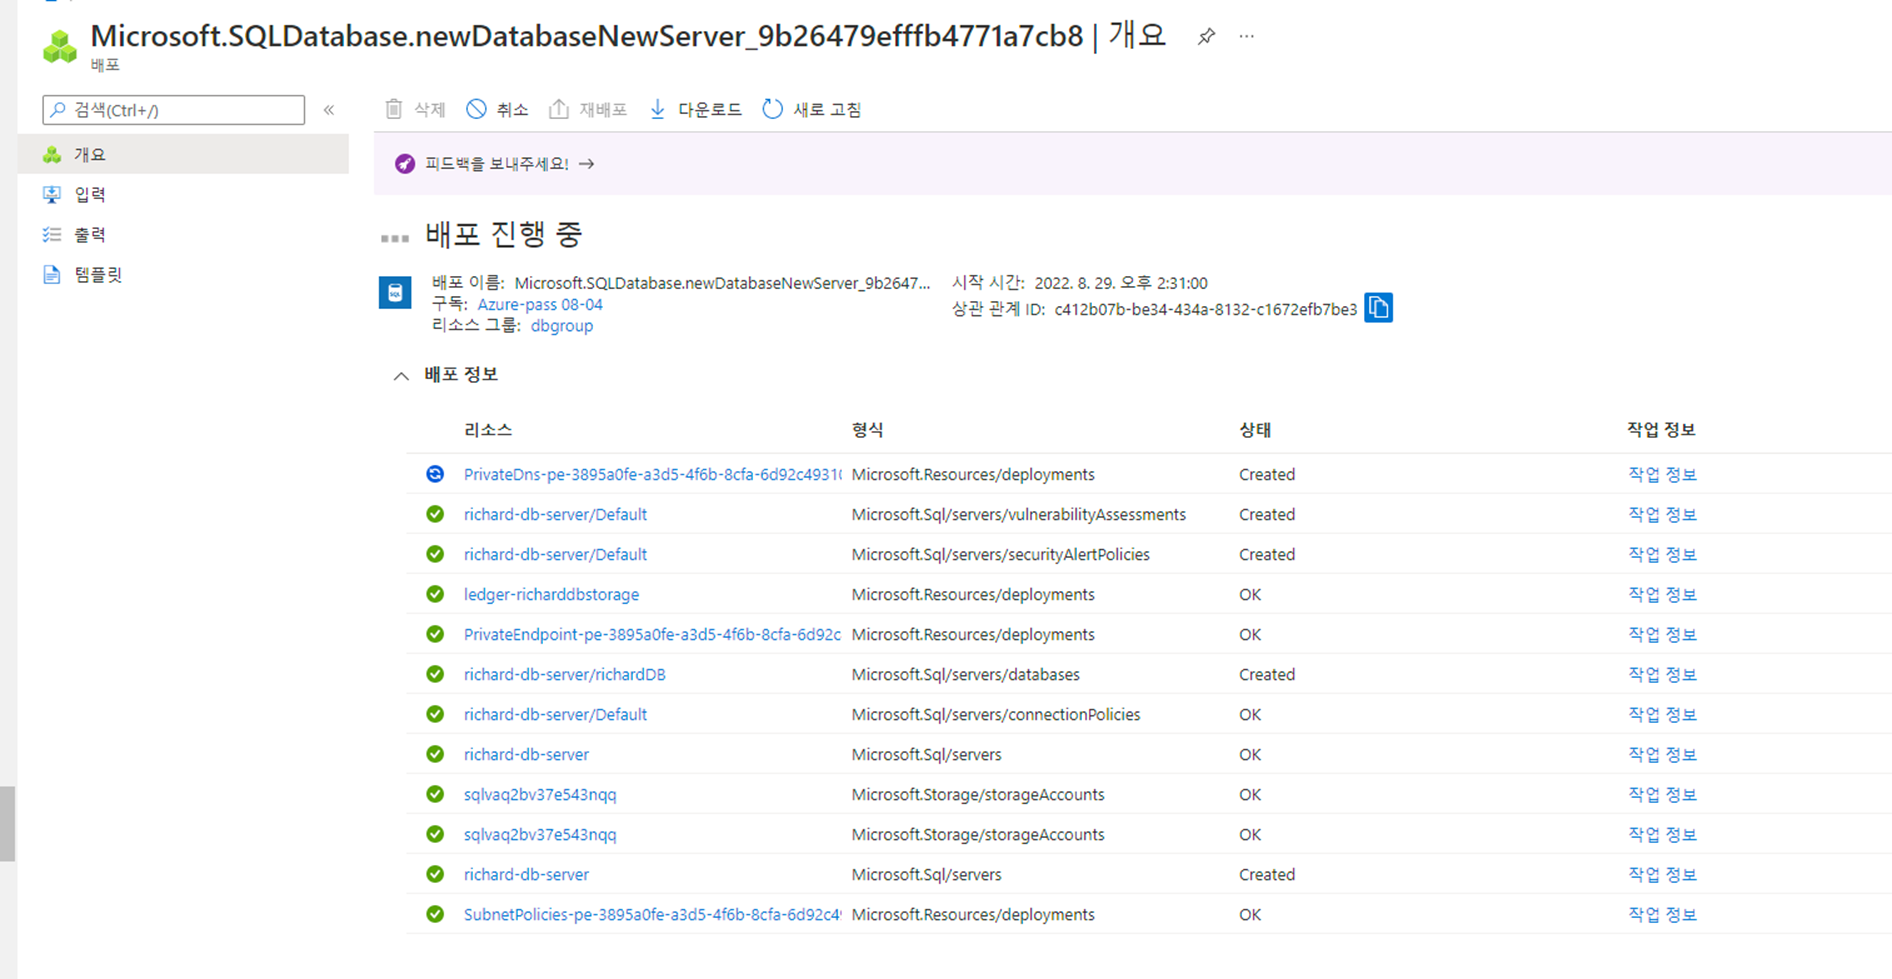The height and width of the screenshot is (979, 1892).
Task: Open 작업 정보 for ledger-richarddbstorage row
Action: 1662,594
